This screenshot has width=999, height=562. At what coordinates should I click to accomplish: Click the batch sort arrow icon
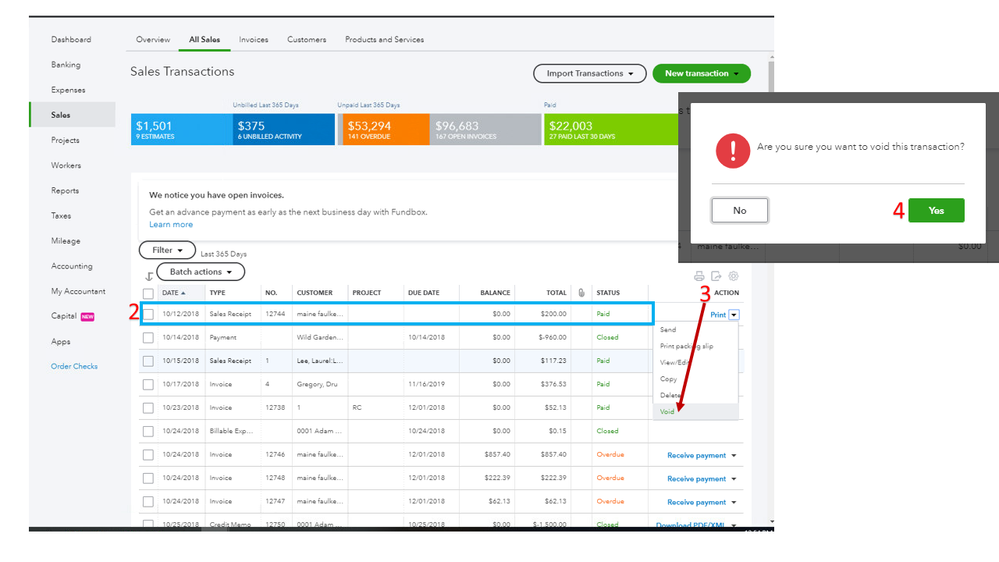(148, 276)
